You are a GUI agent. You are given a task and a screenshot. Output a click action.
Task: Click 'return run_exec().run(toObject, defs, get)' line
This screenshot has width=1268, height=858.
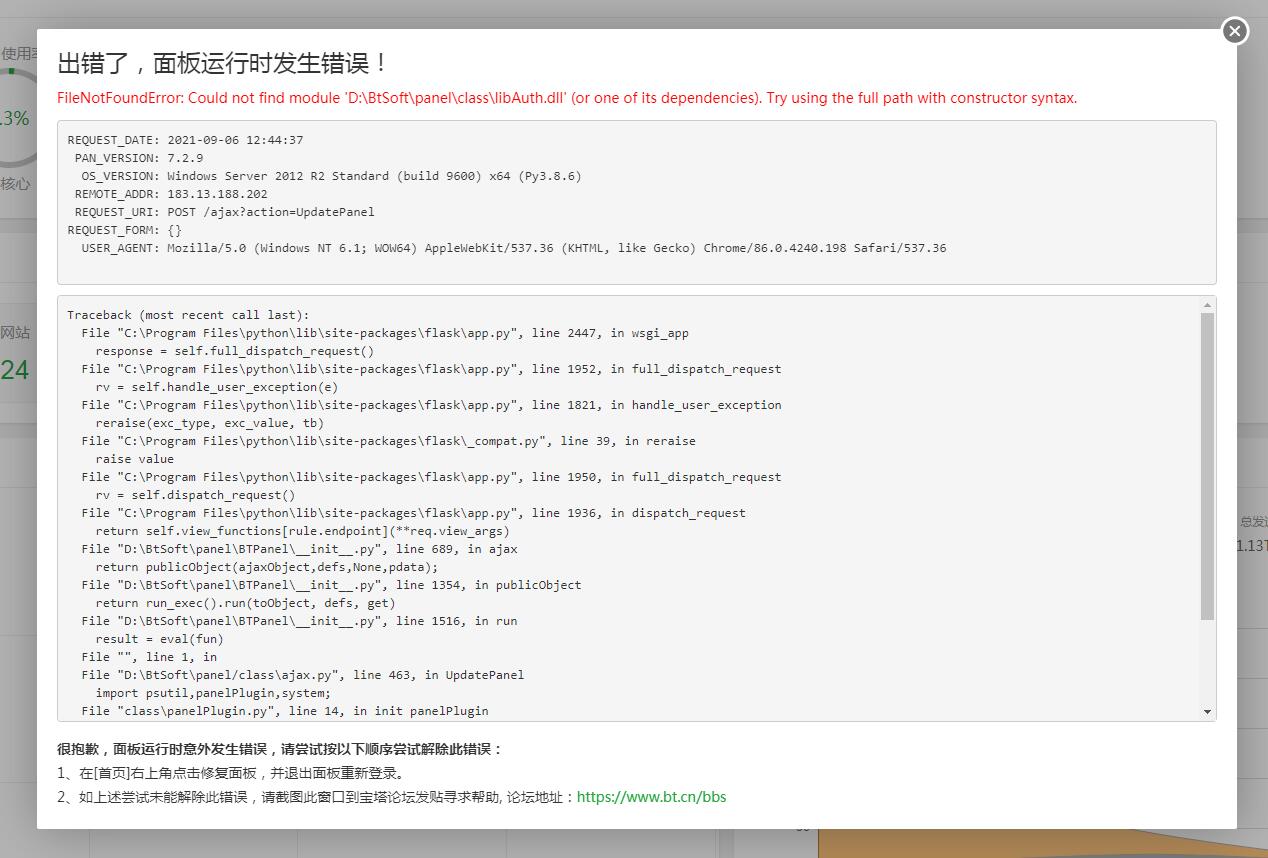(245, 603)
